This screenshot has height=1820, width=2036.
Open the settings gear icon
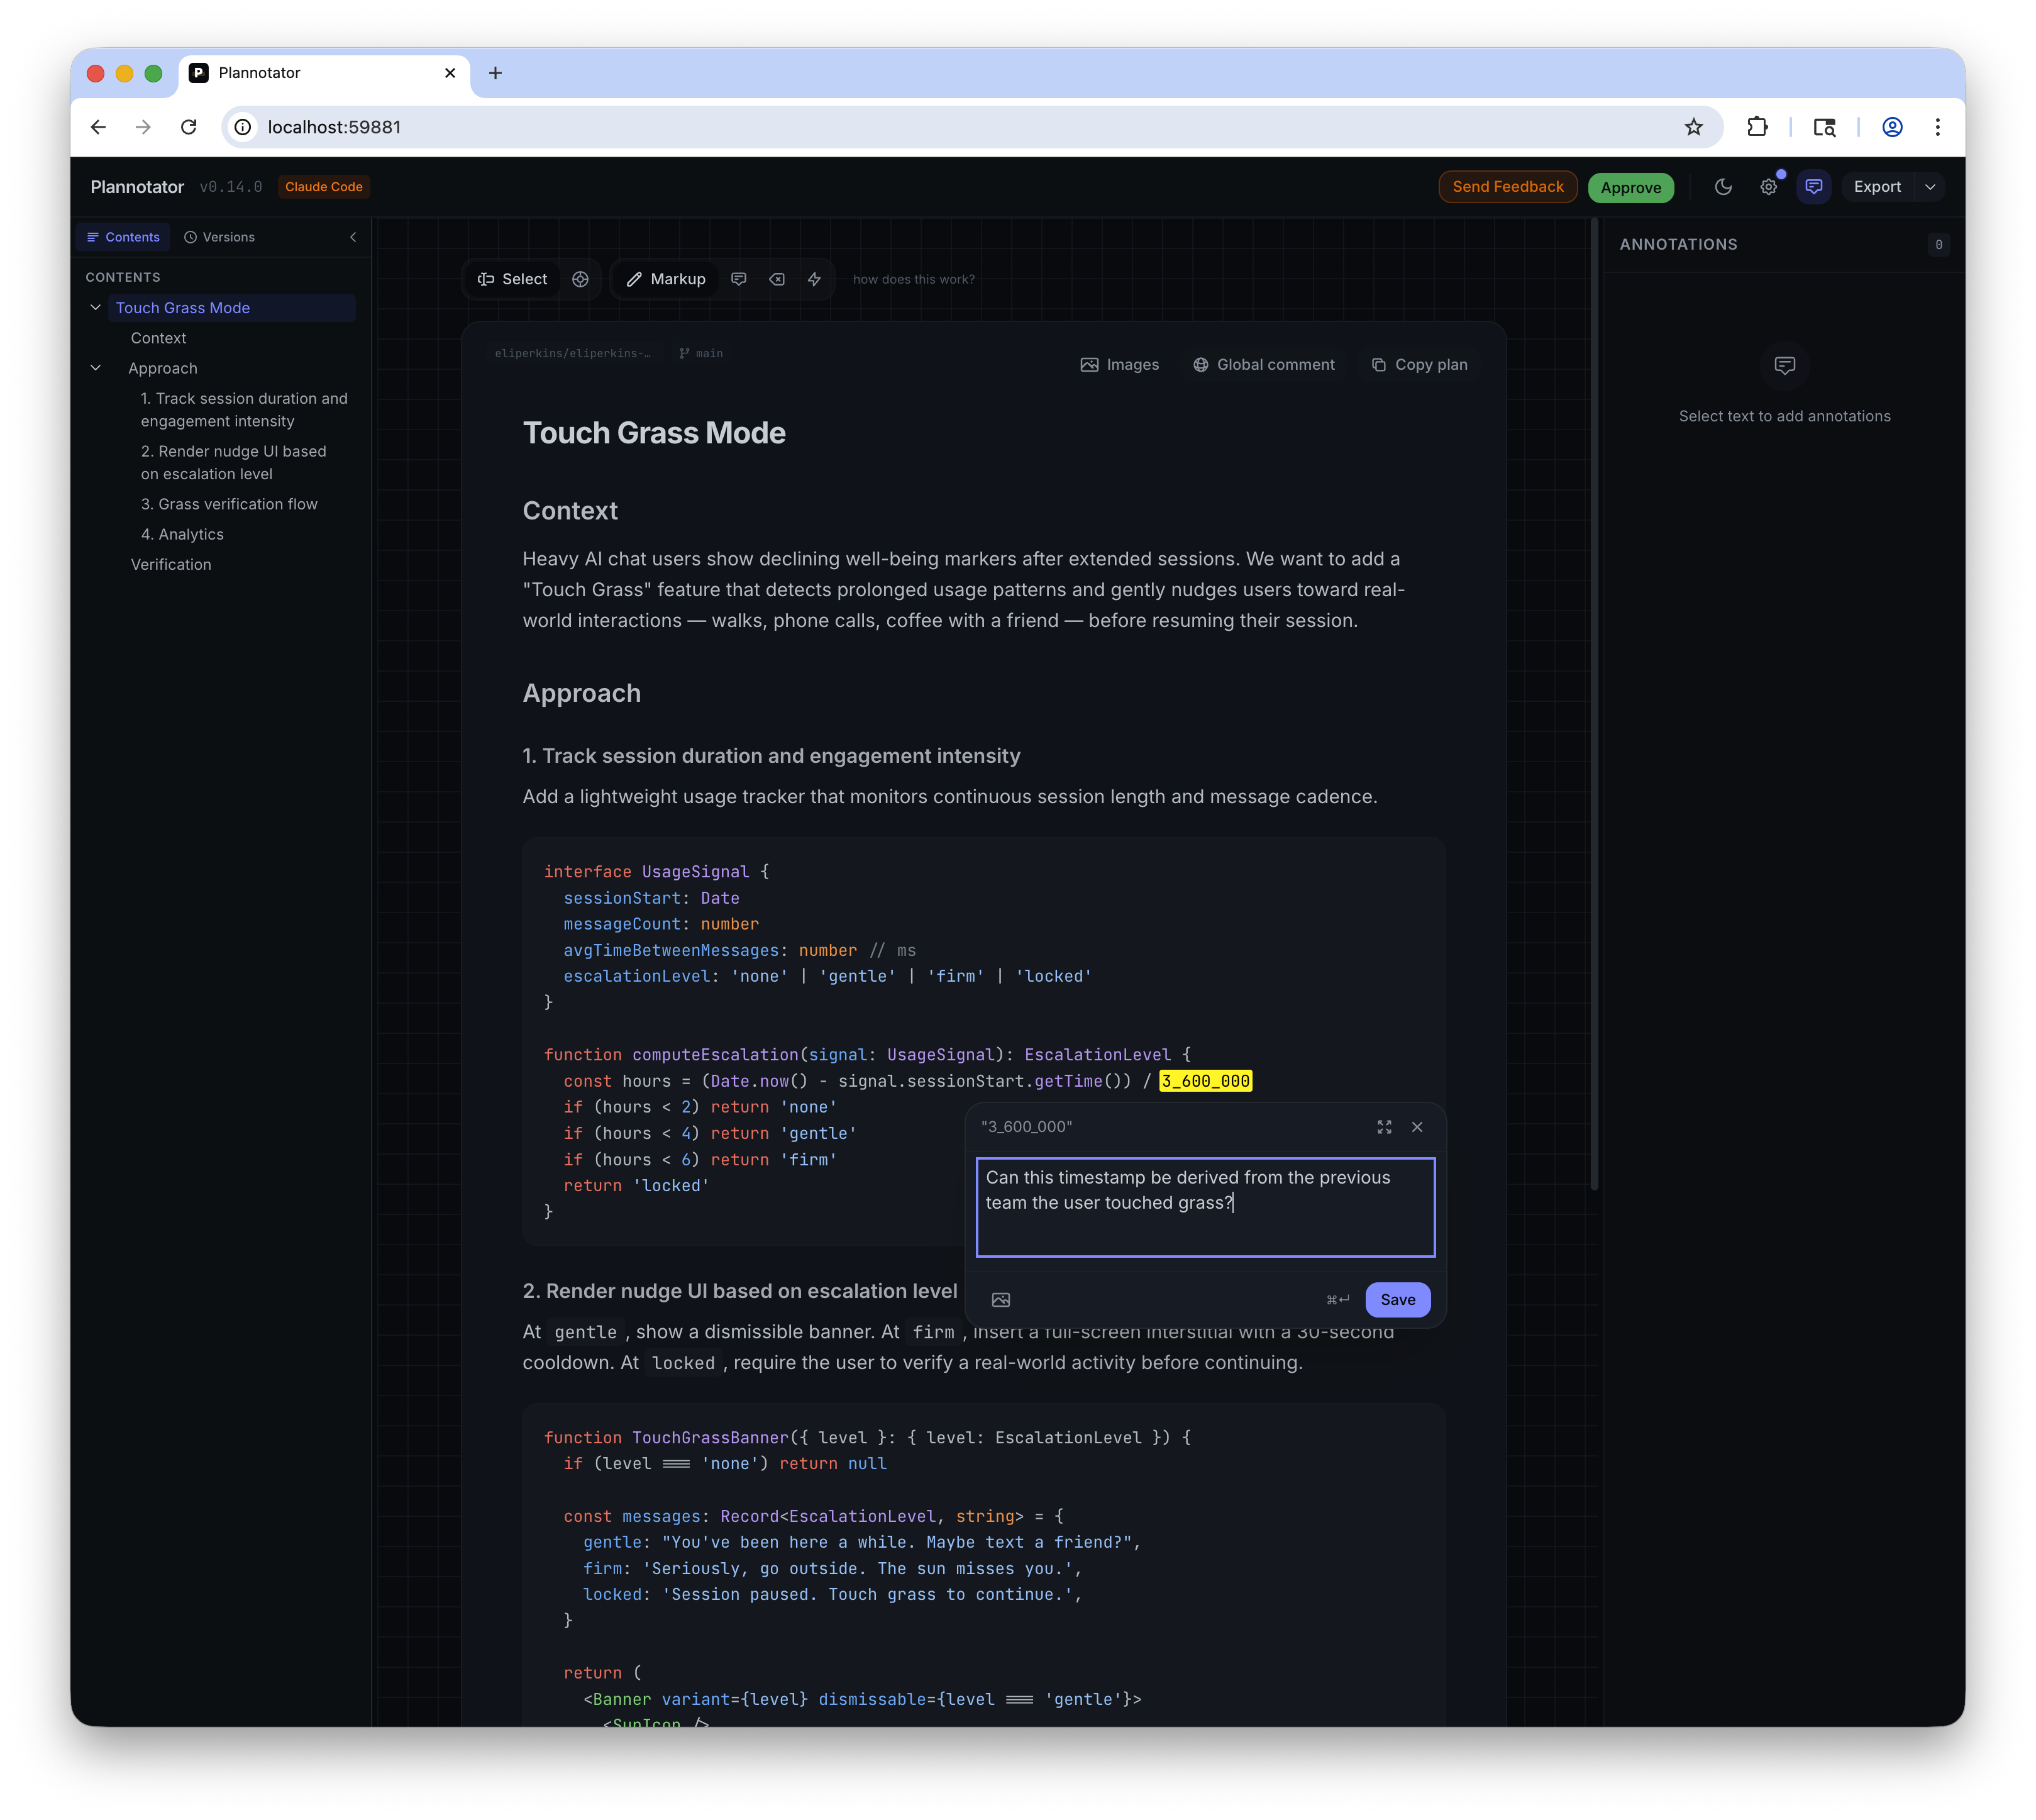[x=1768, y=187]
